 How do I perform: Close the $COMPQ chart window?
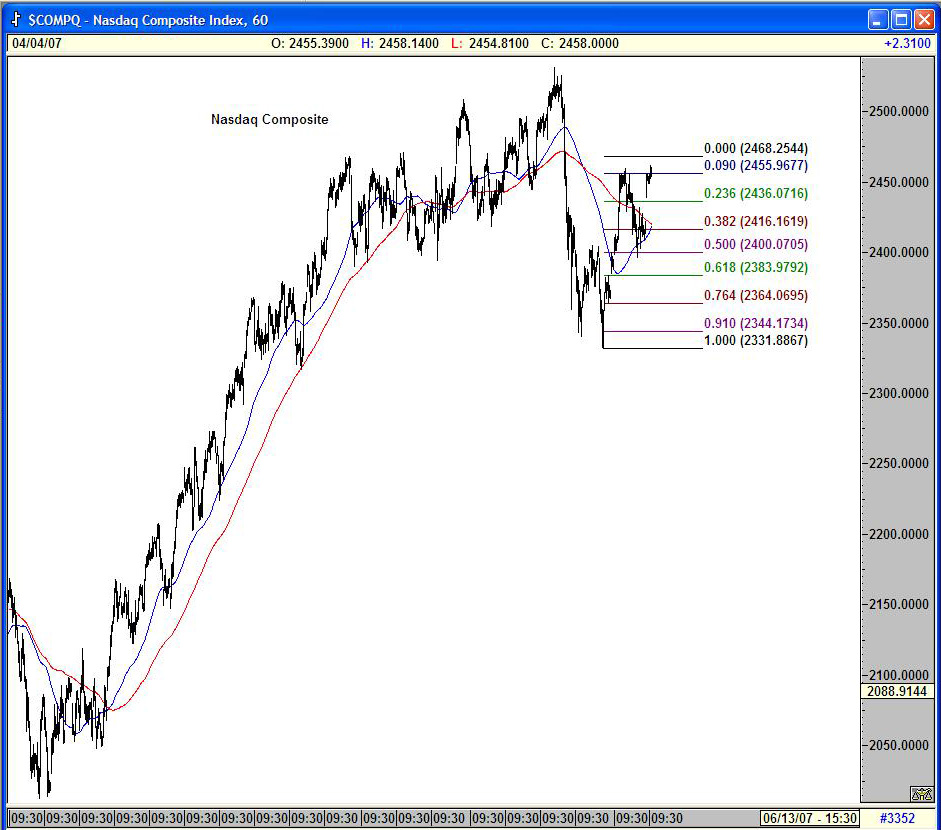(x=924, y=20)
